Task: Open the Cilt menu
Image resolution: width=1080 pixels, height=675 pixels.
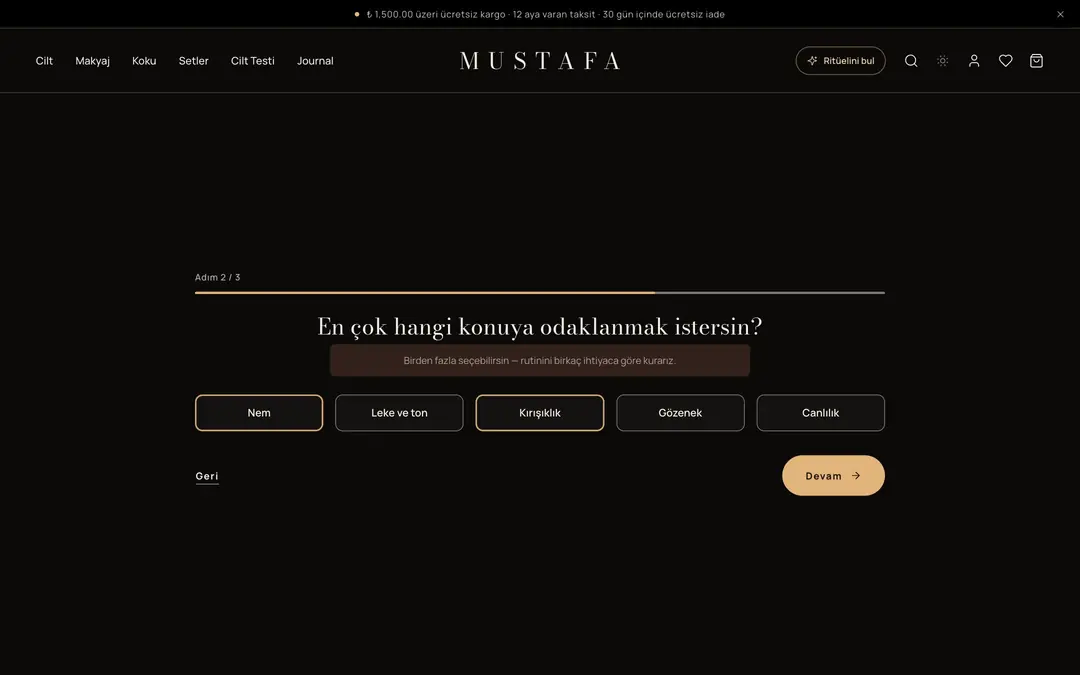Action: coord(44,61)
